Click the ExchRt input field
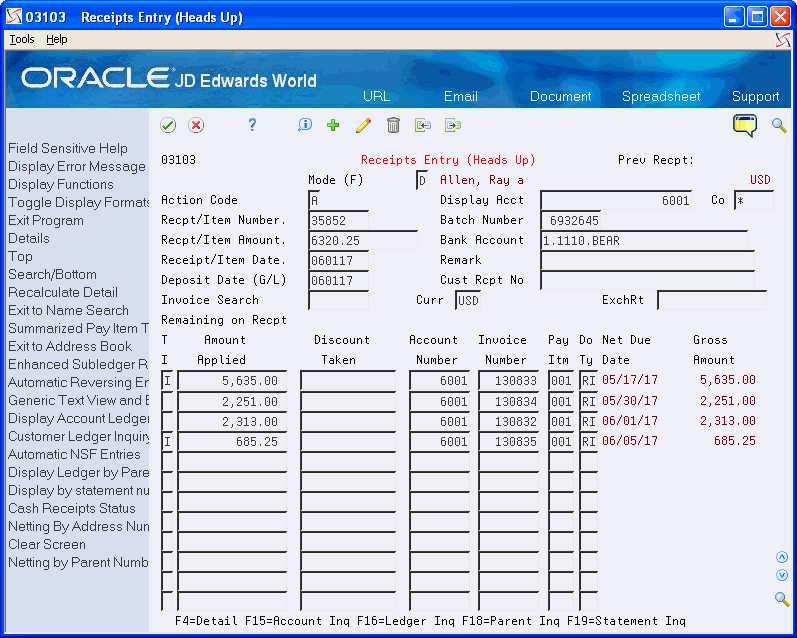The height and width of the screenshot is (638, 797). pyautogui.click(x=712, y=300)
